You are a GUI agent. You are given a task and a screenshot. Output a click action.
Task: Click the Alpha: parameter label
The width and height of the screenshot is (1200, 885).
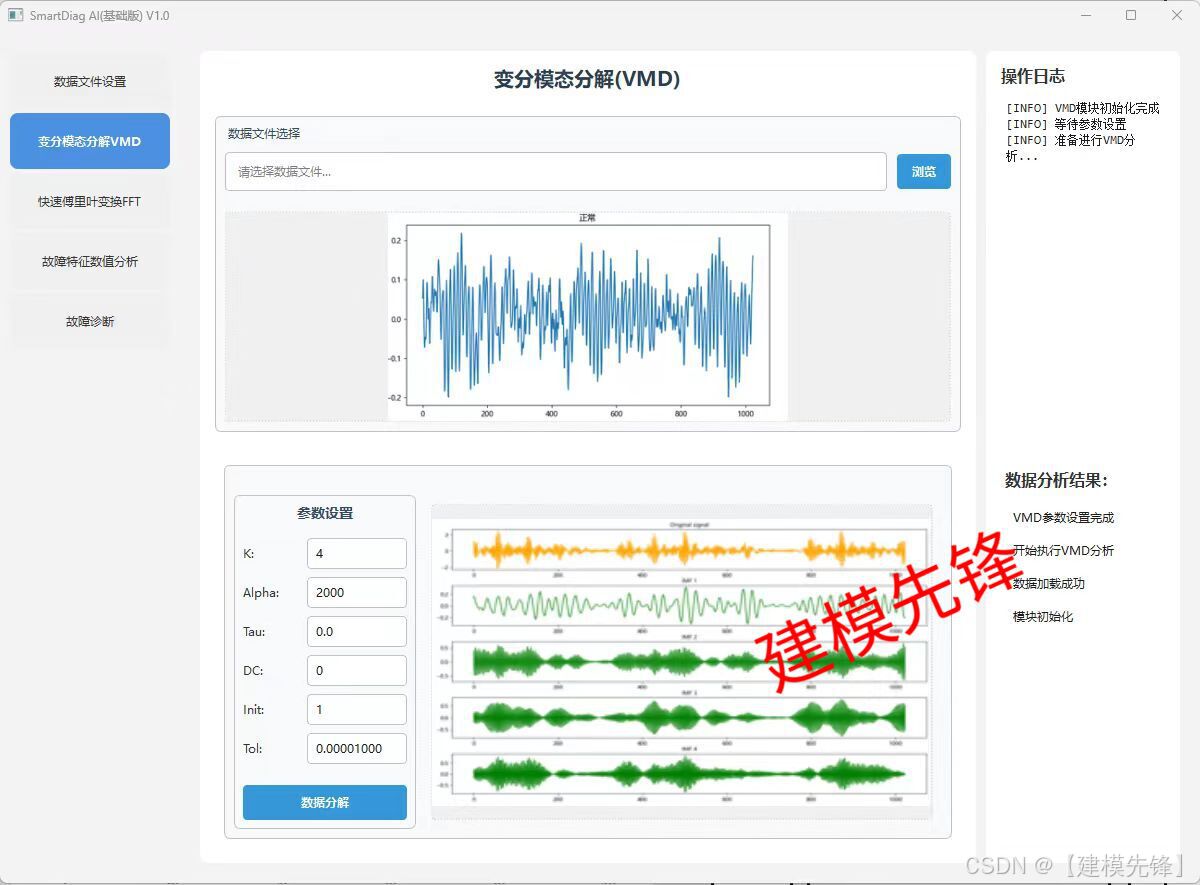pos(261,592)
